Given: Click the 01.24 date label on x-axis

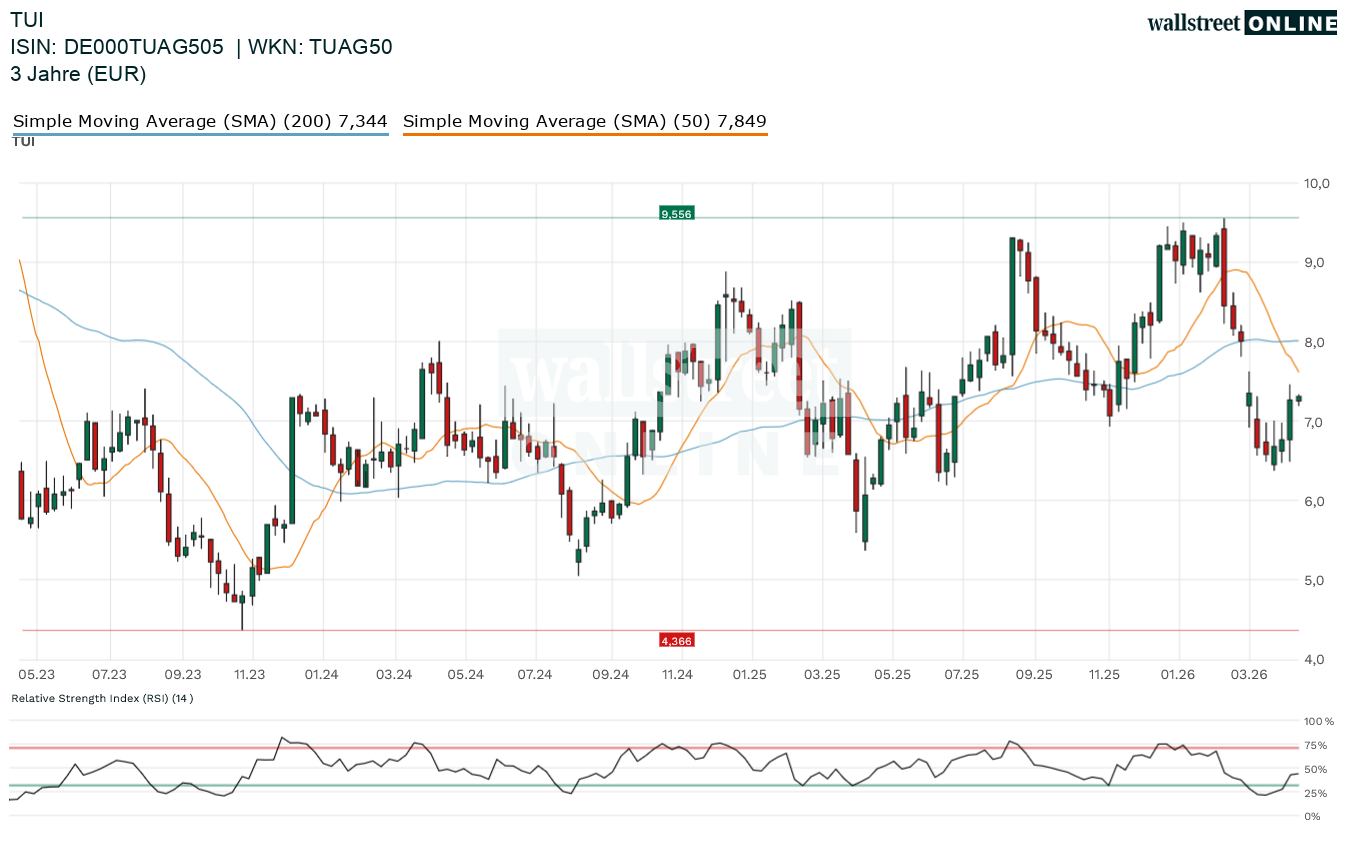Looking at the screenshot, I should (x=322, y=675).
